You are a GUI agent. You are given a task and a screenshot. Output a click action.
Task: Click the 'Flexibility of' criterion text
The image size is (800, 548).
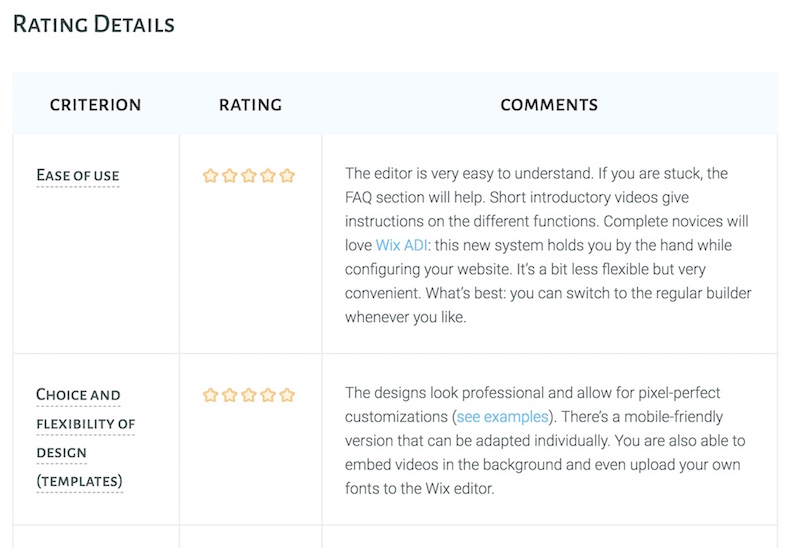86,424
